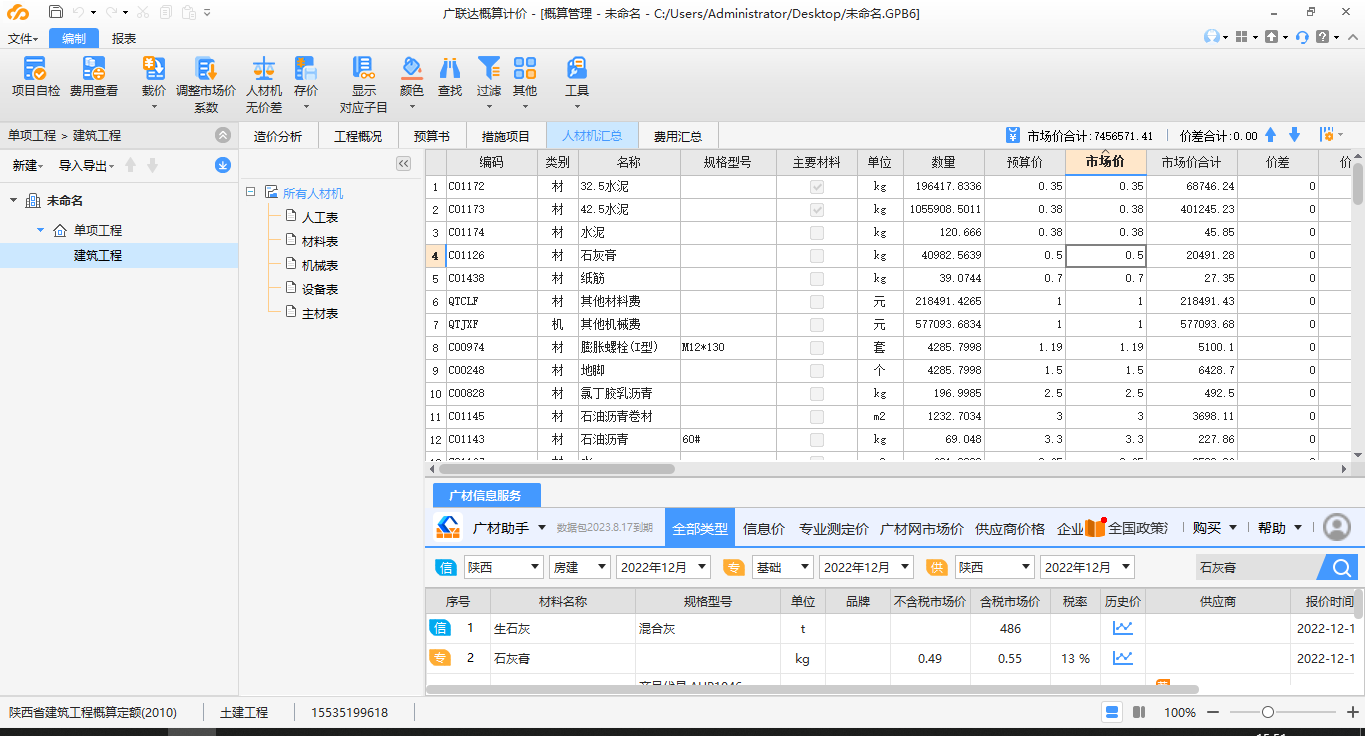
Task: Run 项目自检 project self-check
Action: pos(35,76)
